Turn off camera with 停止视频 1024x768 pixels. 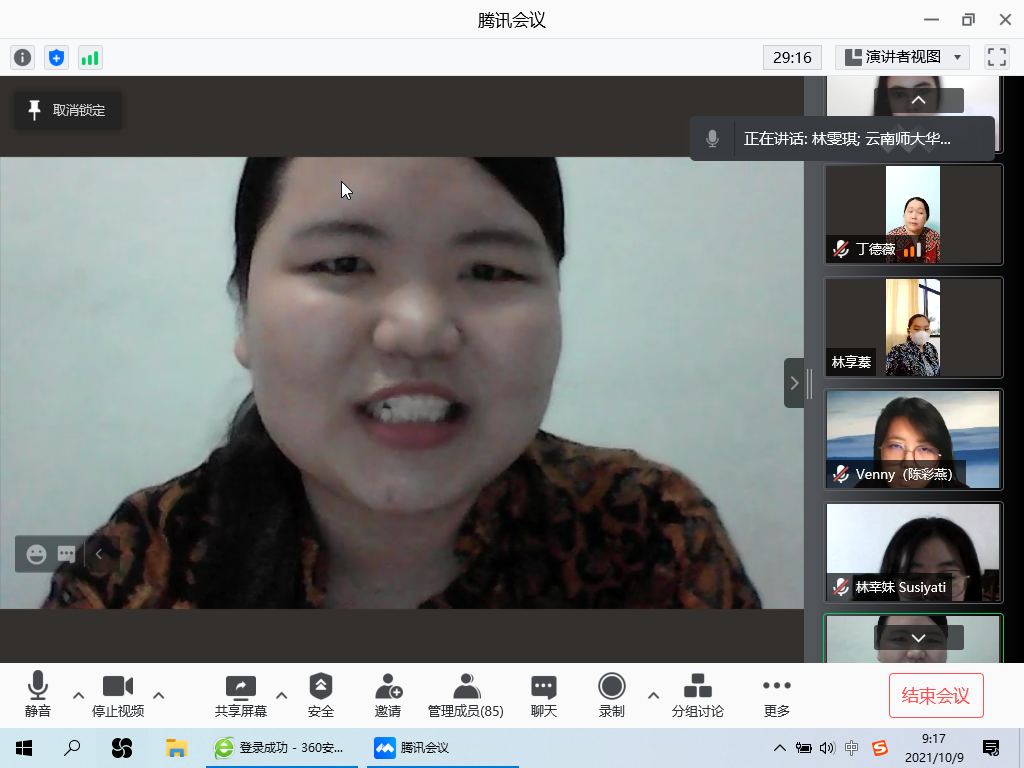[118, 695]
